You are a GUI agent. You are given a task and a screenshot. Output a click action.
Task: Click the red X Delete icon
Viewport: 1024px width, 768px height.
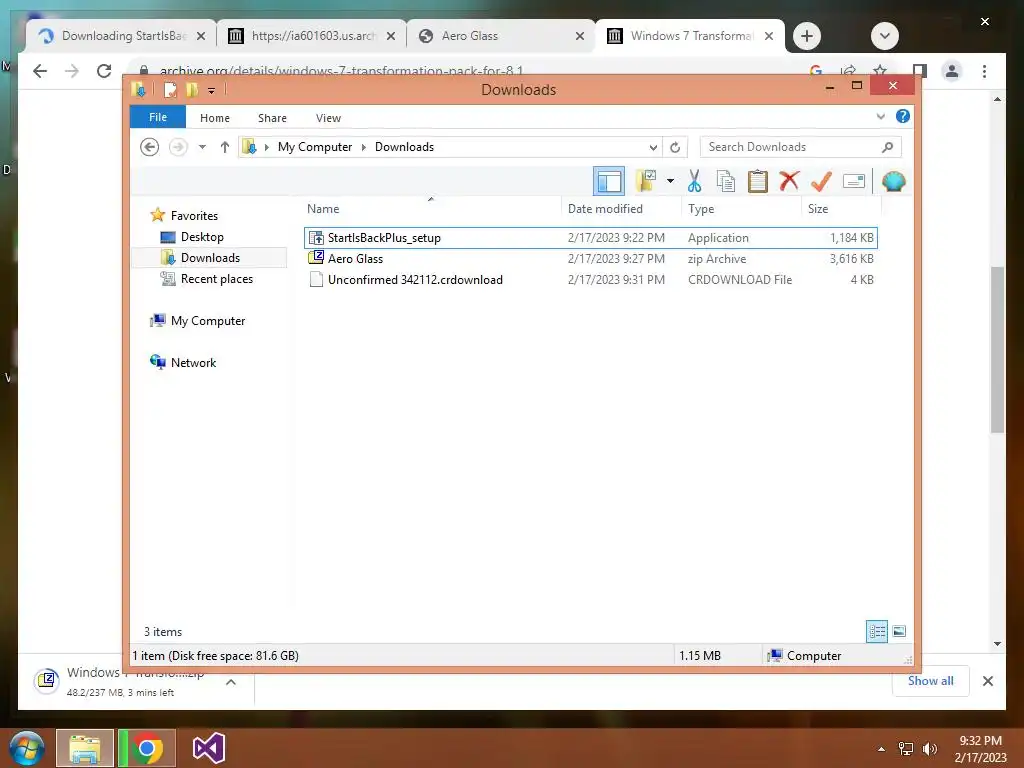tap(789, 181)
